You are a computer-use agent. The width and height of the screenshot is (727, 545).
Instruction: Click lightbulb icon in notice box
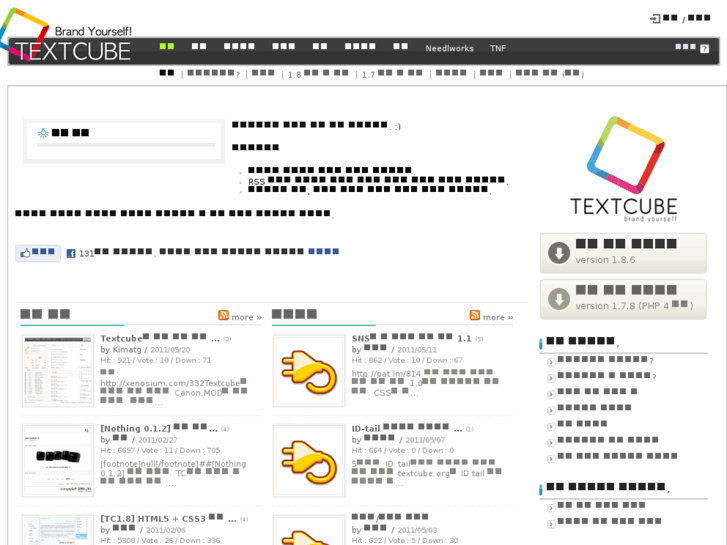point(43,133)
